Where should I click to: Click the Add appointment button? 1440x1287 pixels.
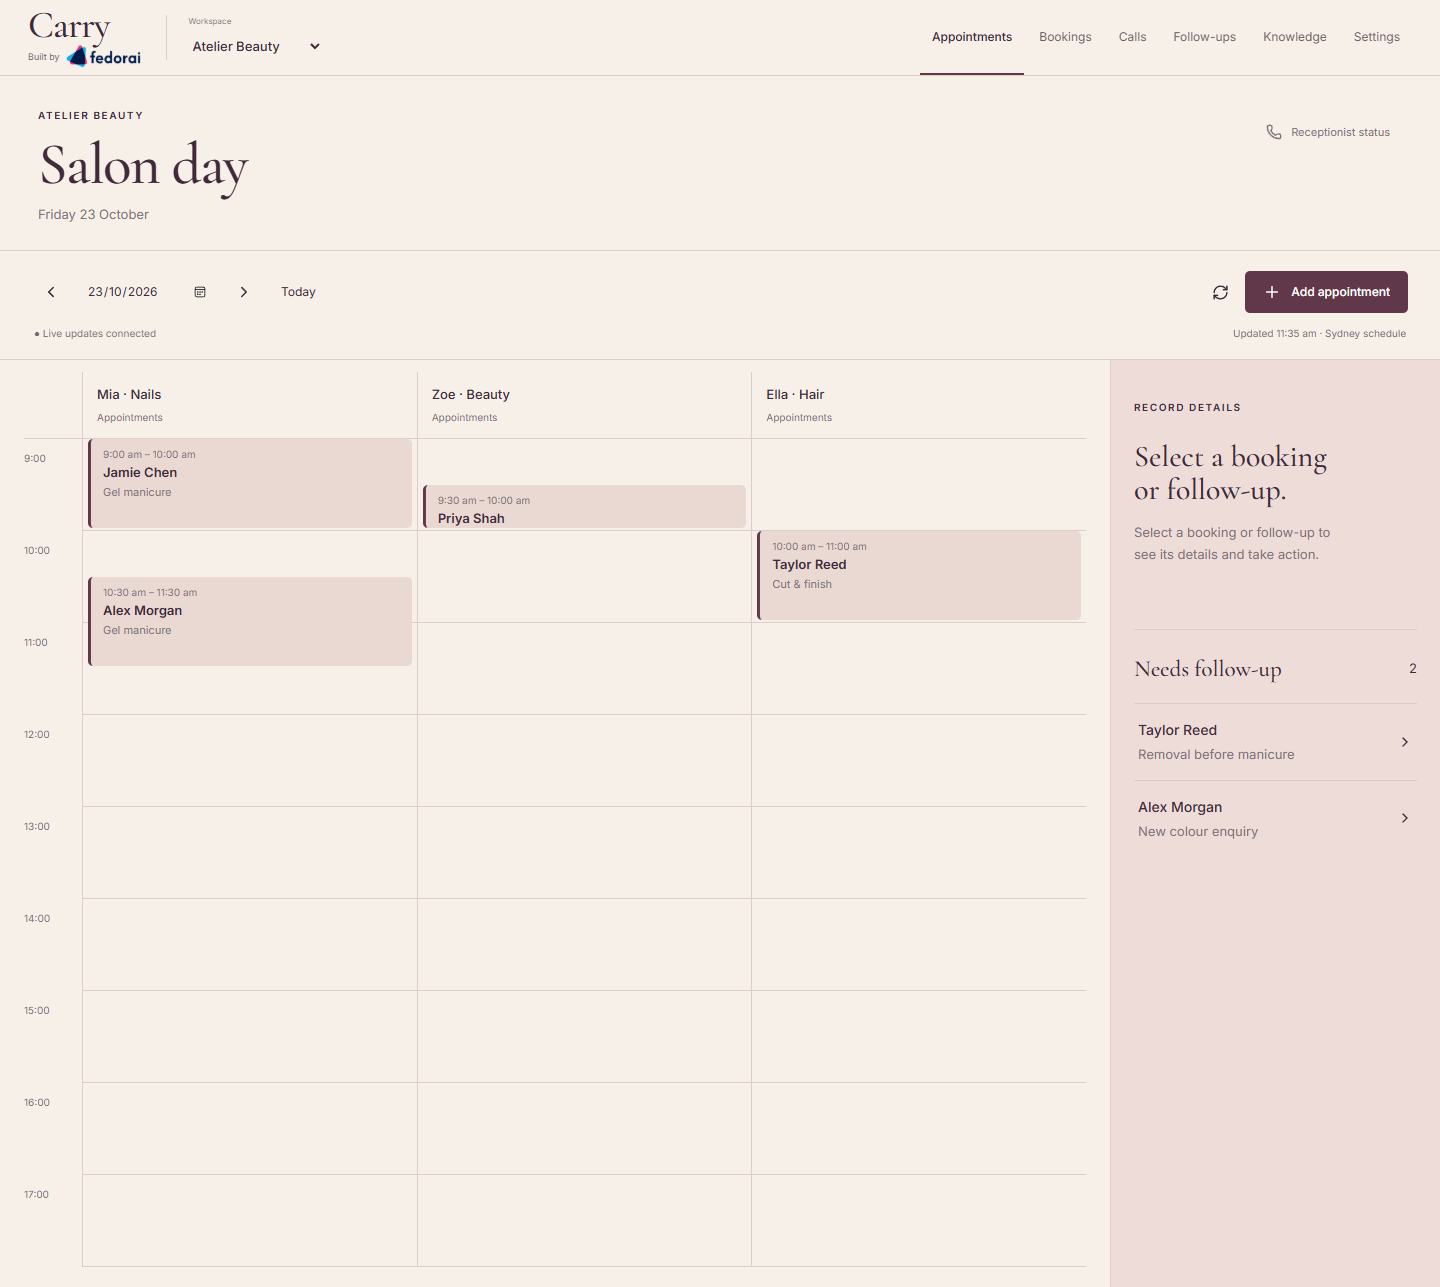point(1326,292)
